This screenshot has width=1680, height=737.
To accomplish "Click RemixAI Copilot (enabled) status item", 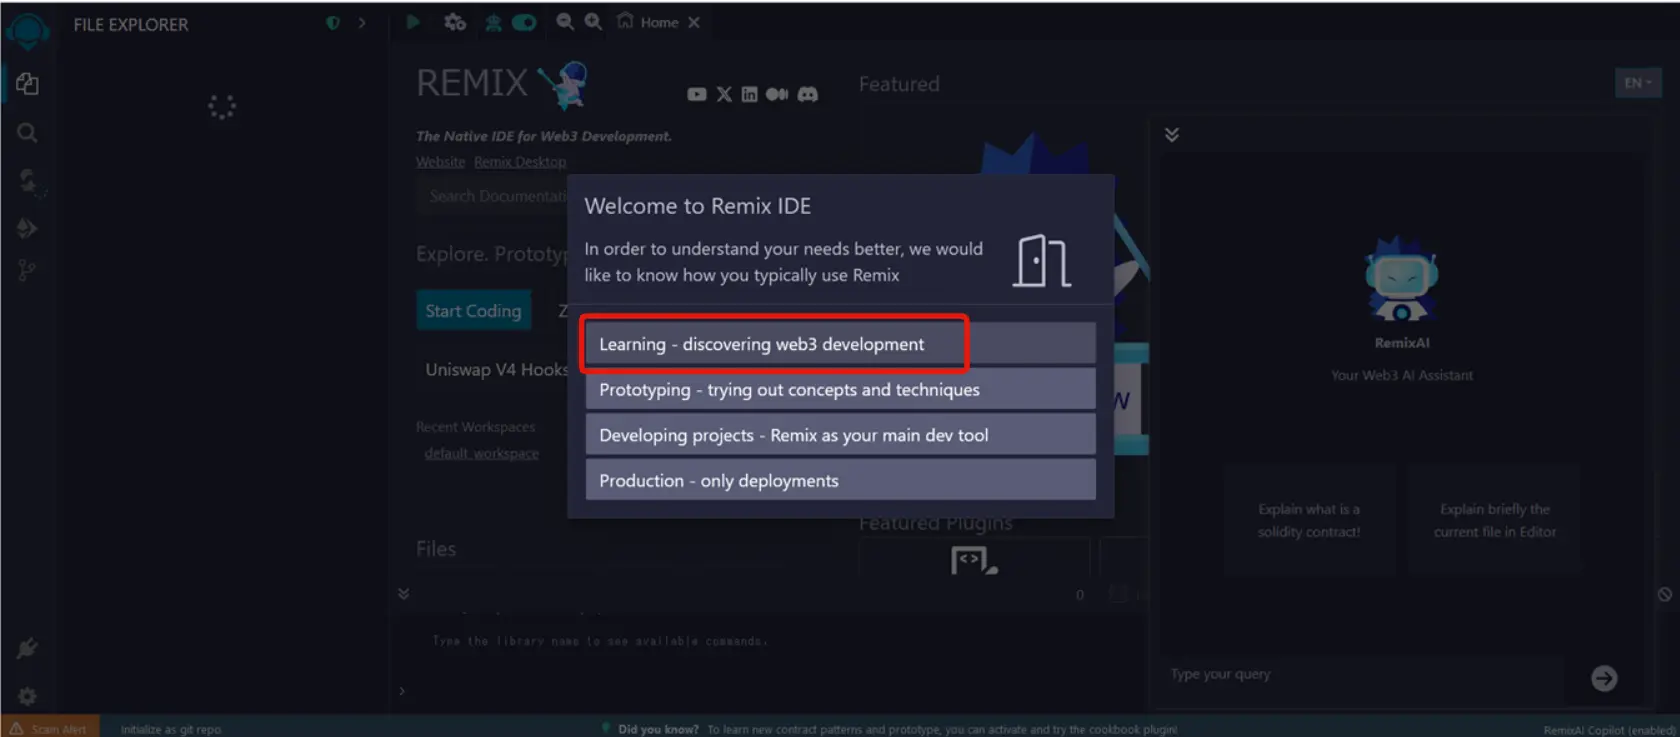I will 1609,730.
